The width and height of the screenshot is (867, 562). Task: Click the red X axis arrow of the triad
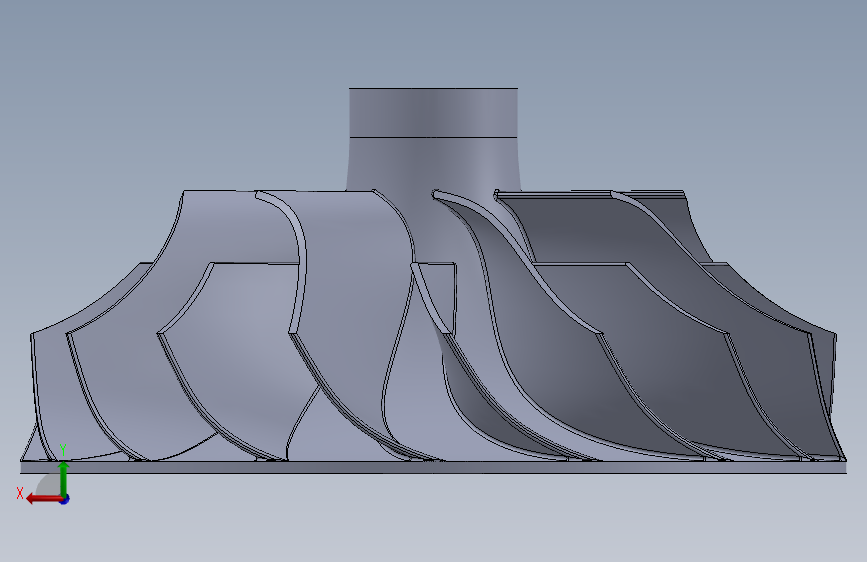pos(44,499)
